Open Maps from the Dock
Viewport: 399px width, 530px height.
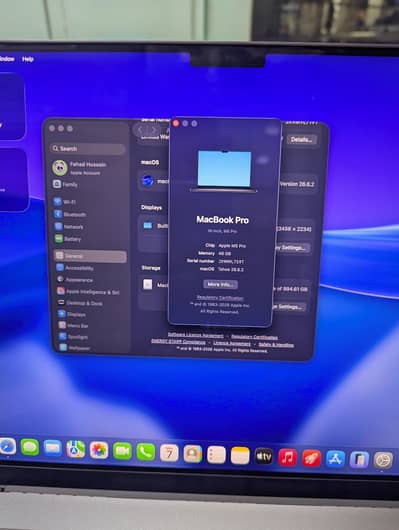coord(75,449)
